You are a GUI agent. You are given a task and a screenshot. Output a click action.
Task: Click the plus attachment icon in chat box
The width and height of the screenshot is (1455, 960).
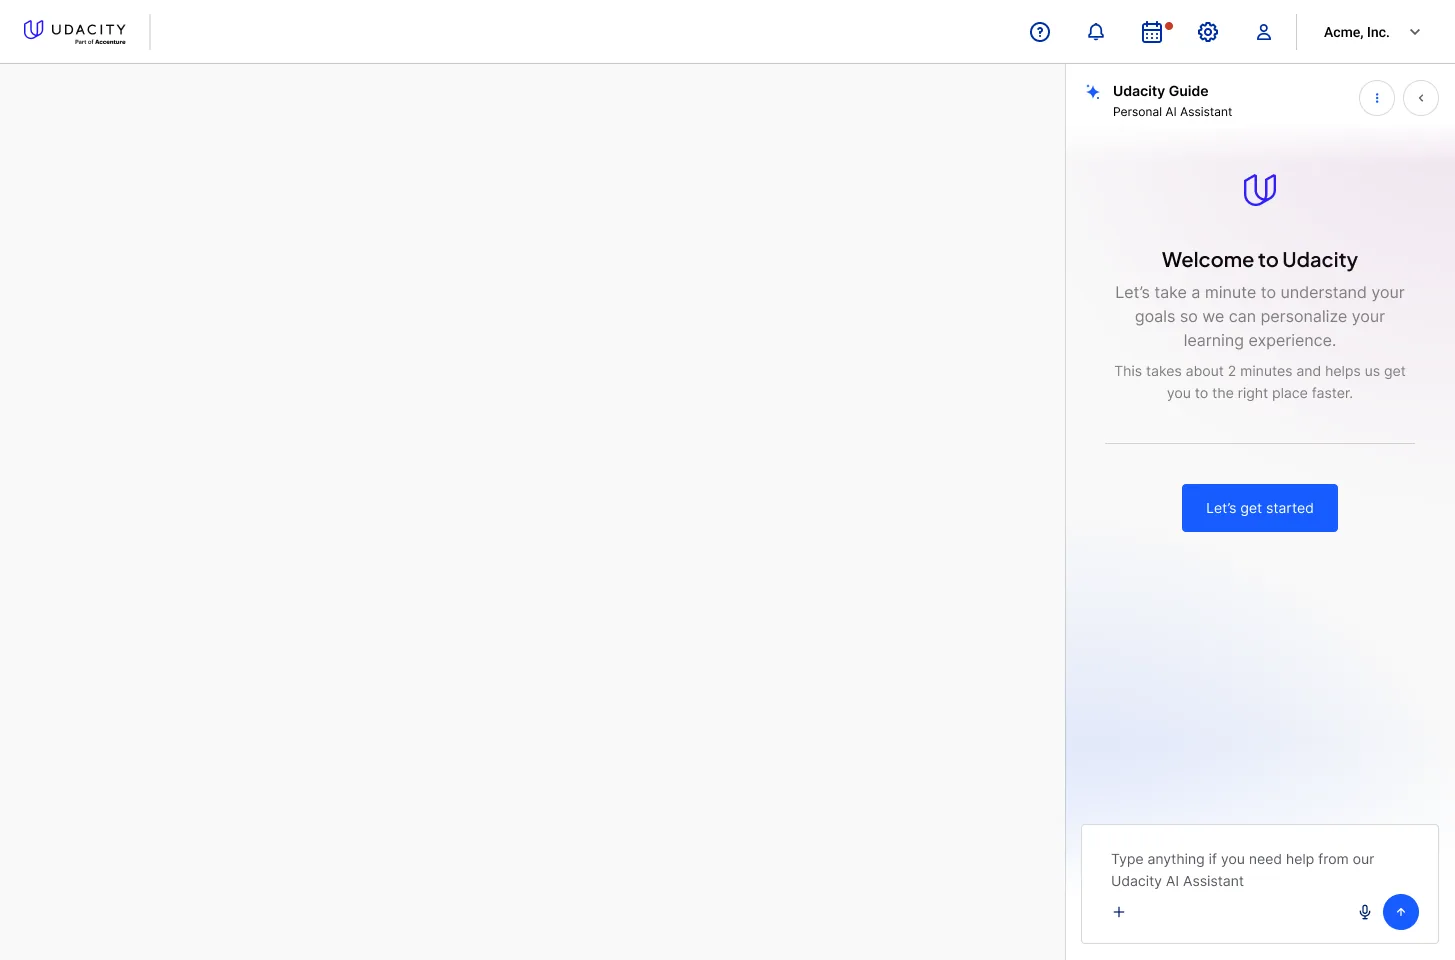tap(1119, 912)
